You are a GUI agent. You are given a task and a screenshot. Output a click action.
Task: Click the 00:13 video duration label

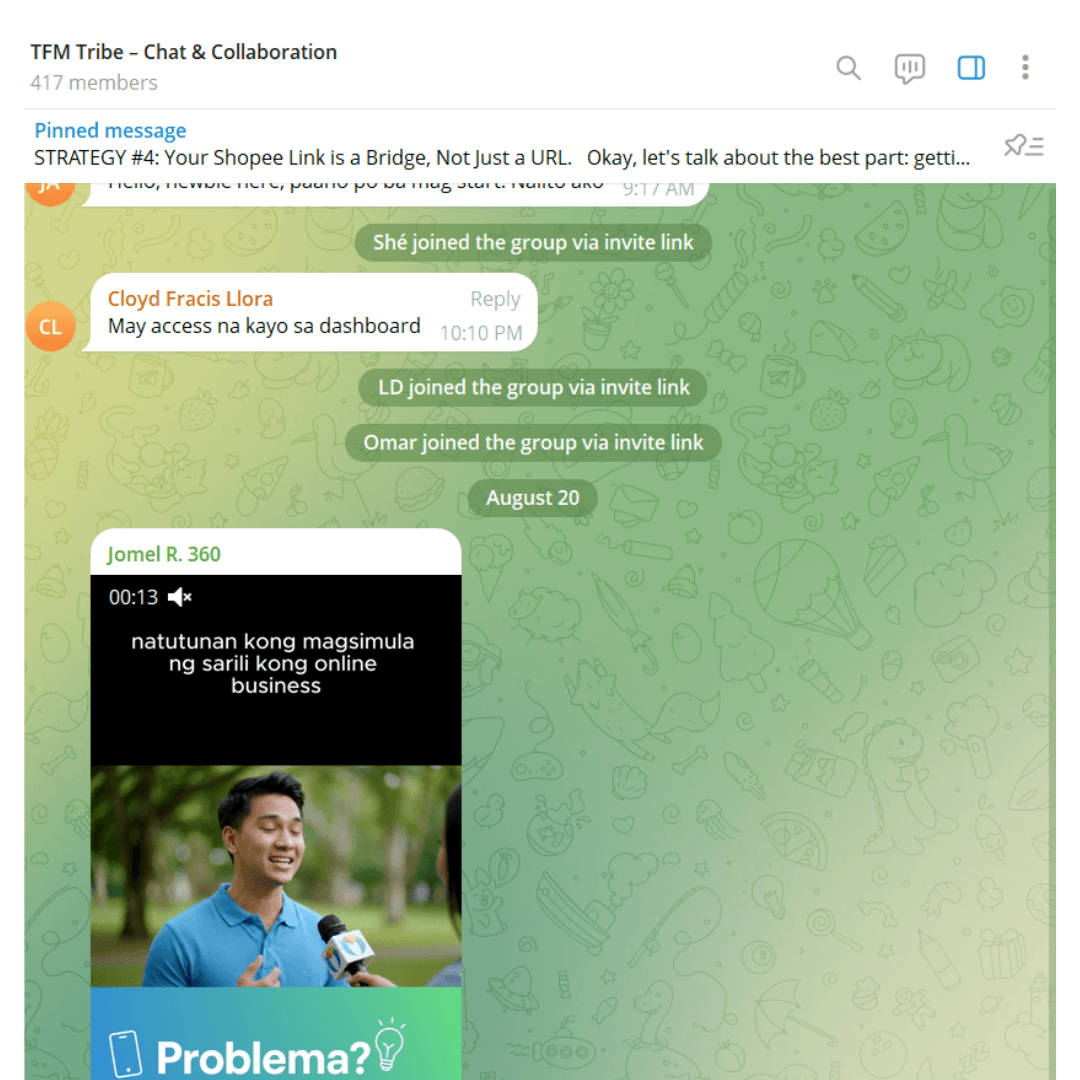pos(133,597)
